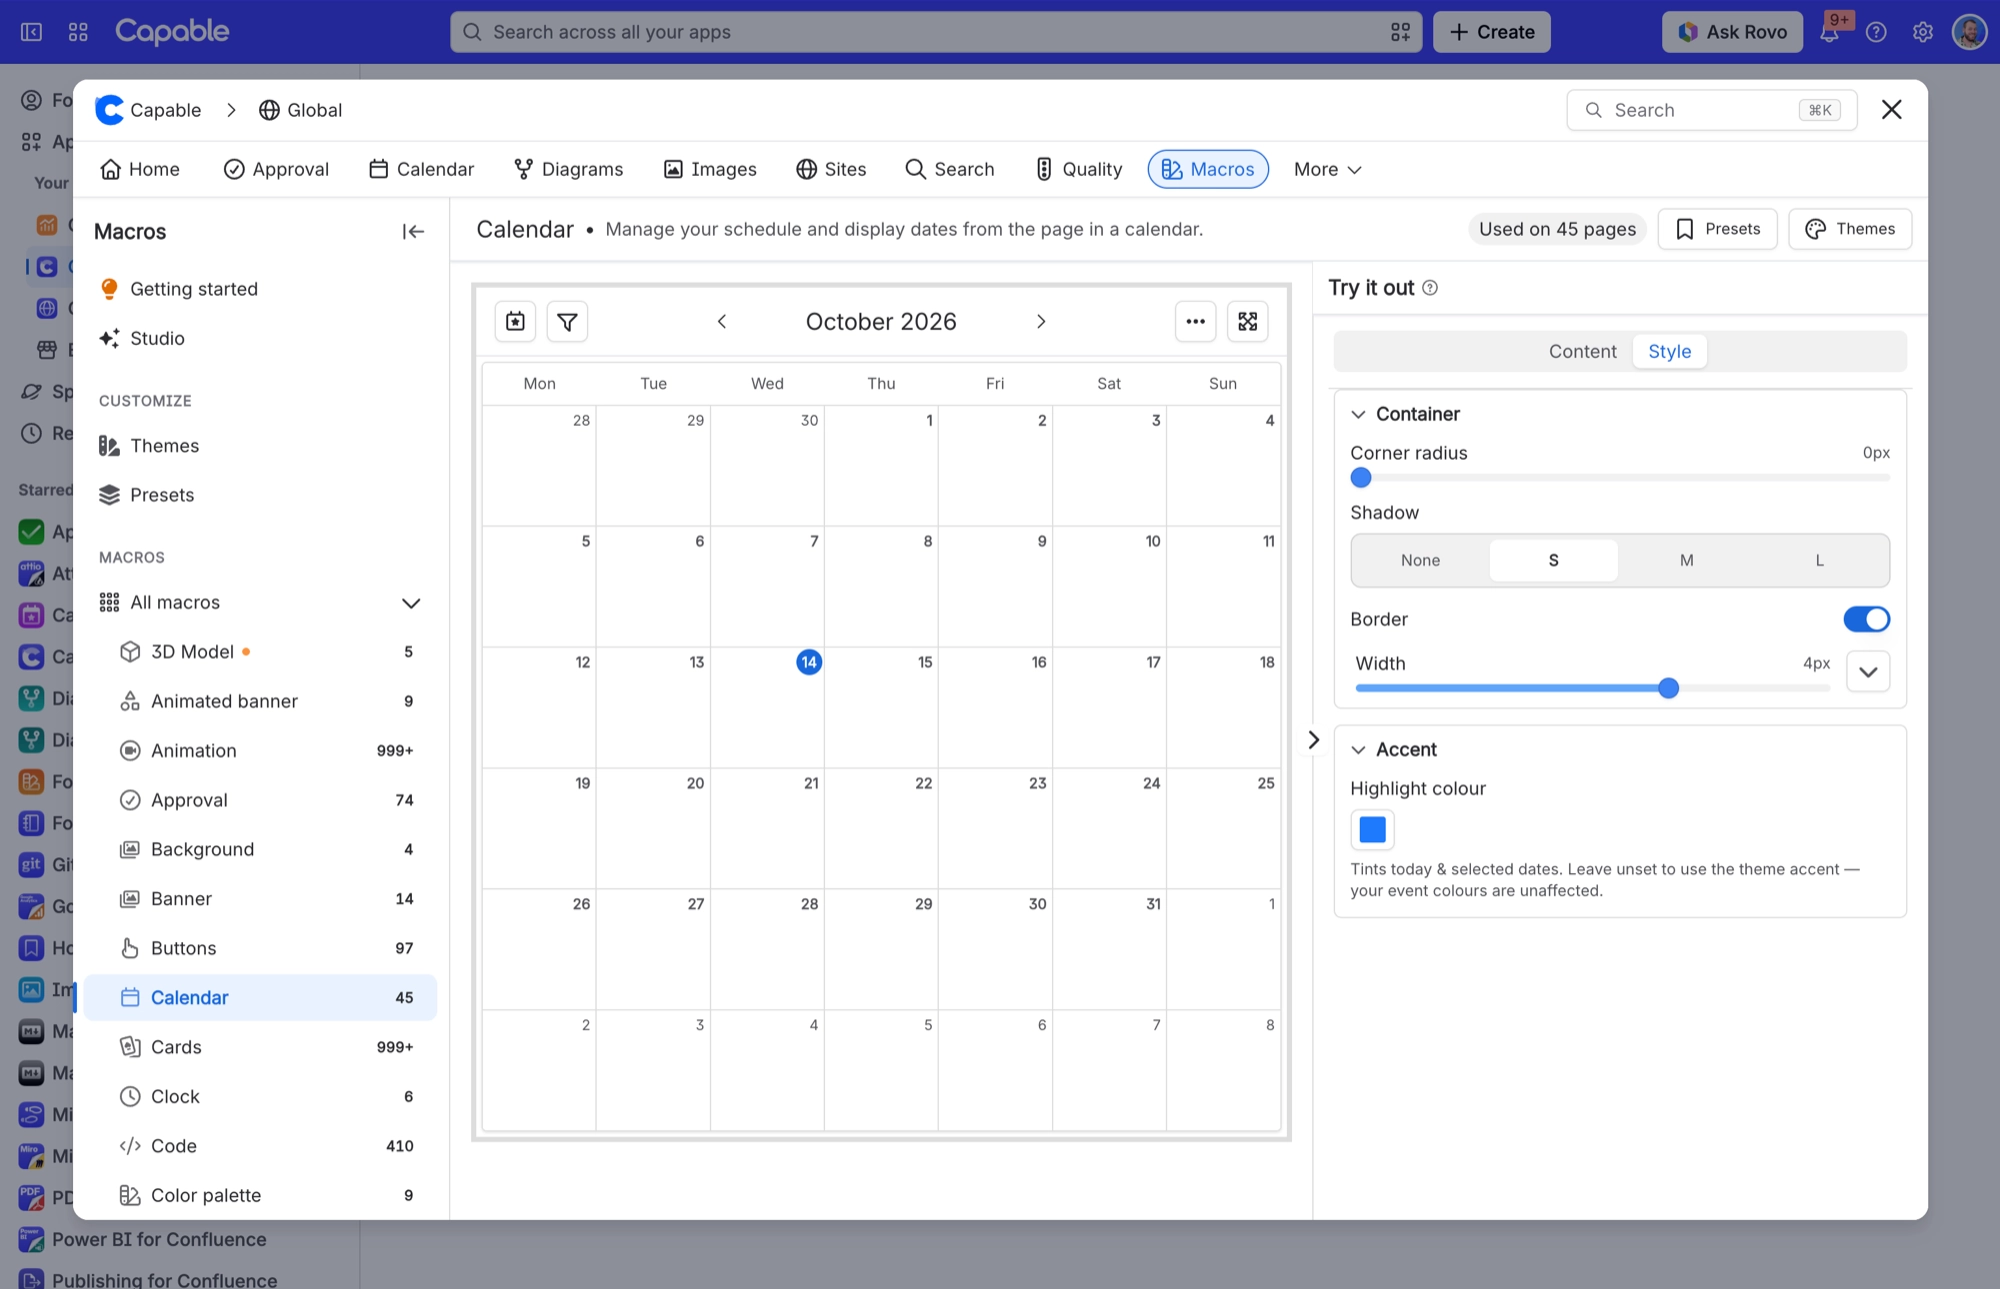Image resolution: width=2000 pixels, height=1289 pixels.
Task: Click the Corner radius slider handle
Action: coord(1361,478)
